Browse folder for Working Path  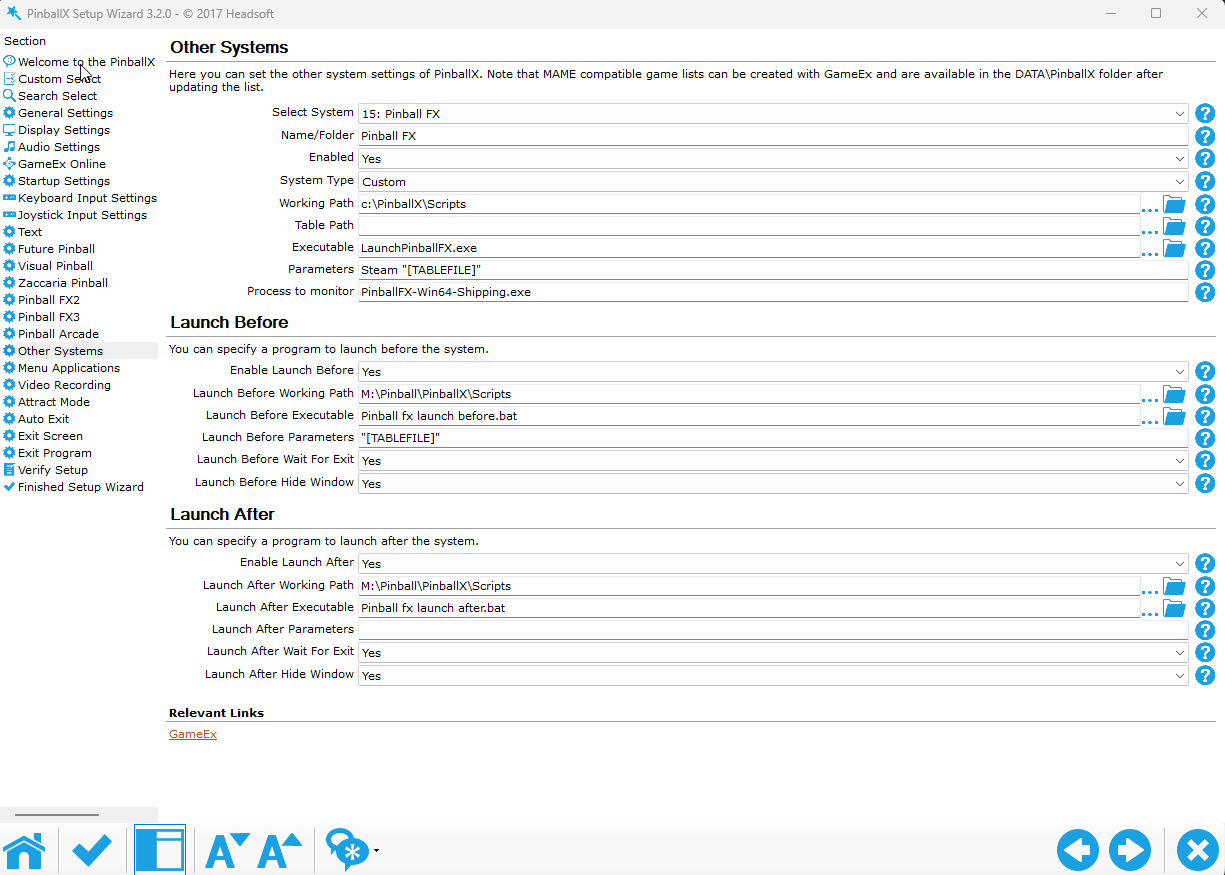[x=1174, y=204]
